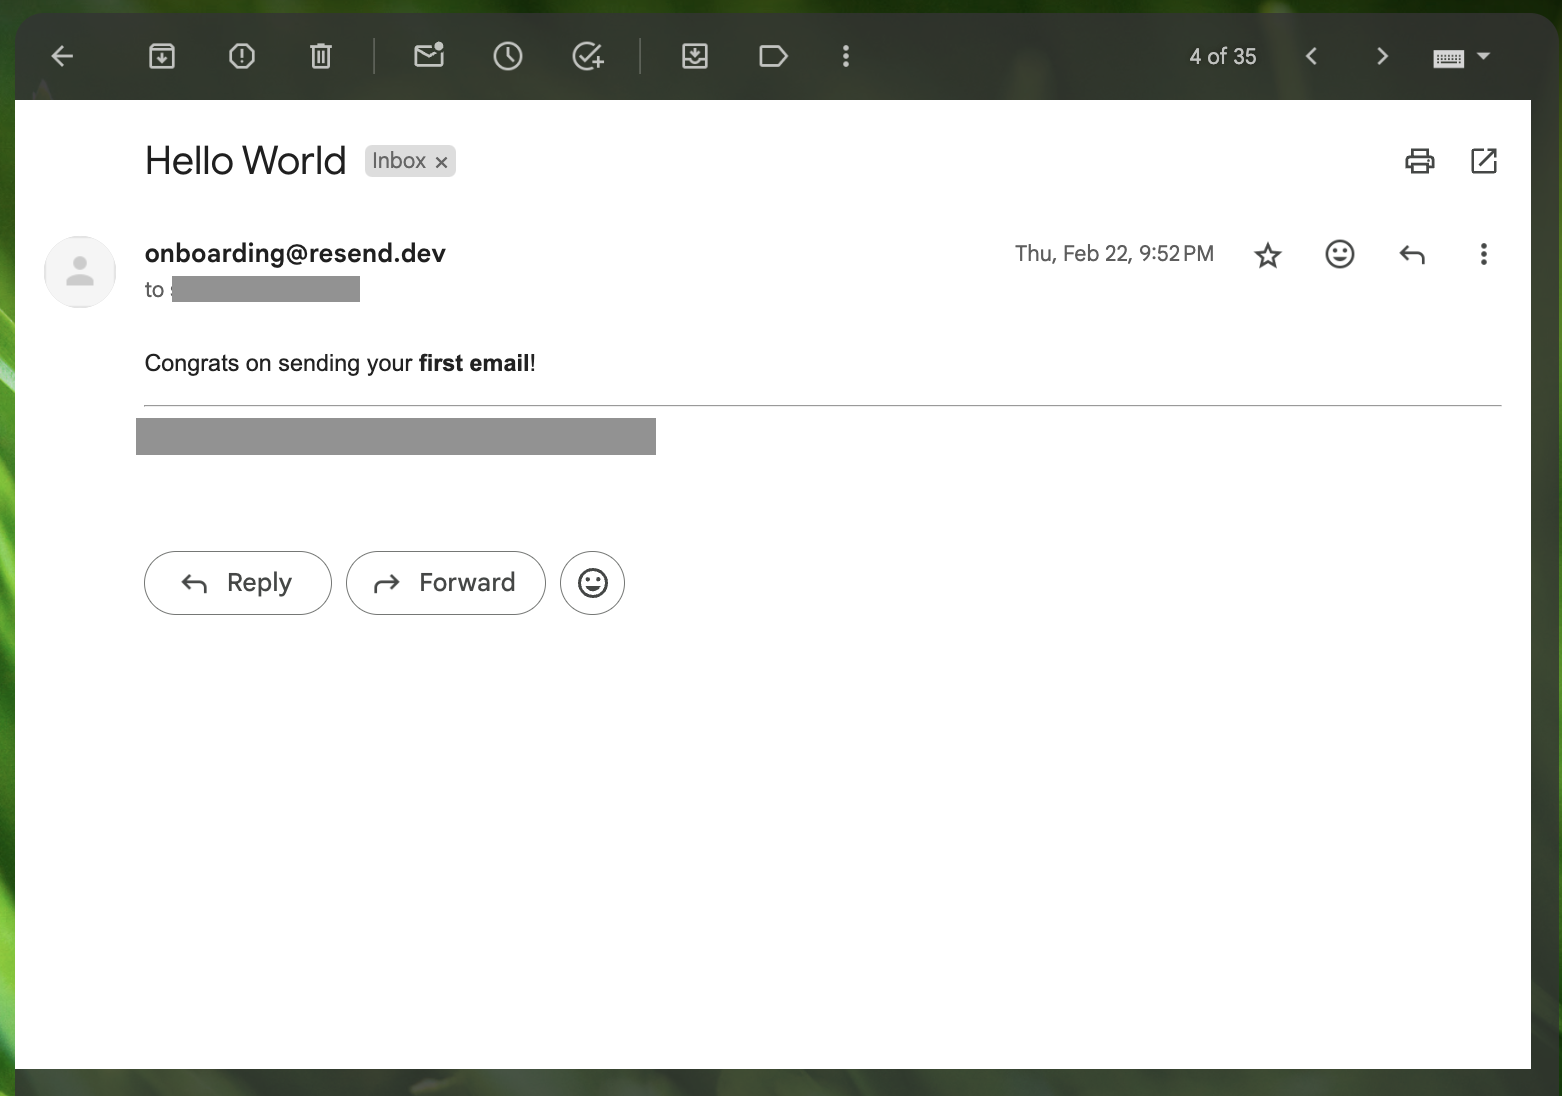Go to the next newer email

click(x=1311, y=56)
